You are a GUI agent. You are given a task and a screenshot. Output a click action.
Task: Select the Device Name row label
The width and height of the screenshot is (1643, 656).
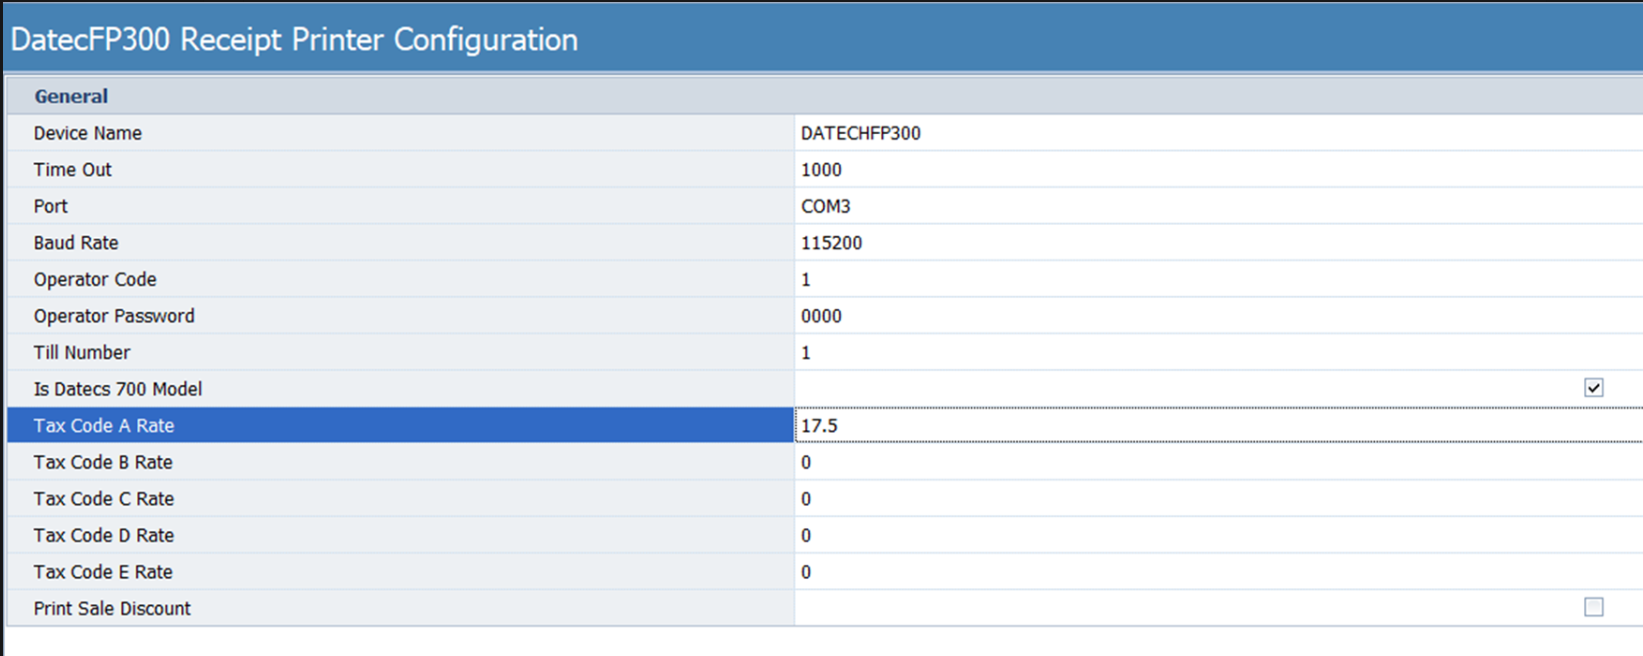click(88, 133)
